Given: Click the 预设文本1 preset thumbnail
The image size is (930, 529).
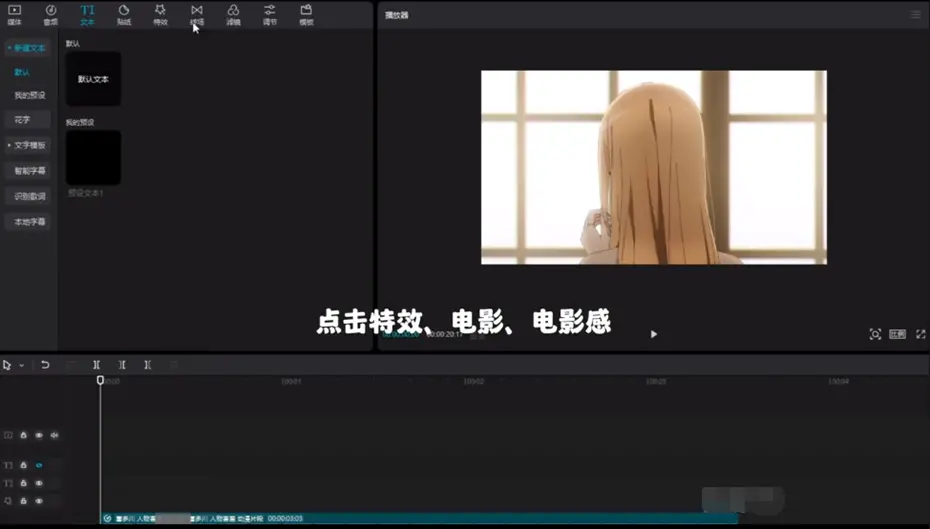Looking at the screenshot, I should (x=93, y=158).
